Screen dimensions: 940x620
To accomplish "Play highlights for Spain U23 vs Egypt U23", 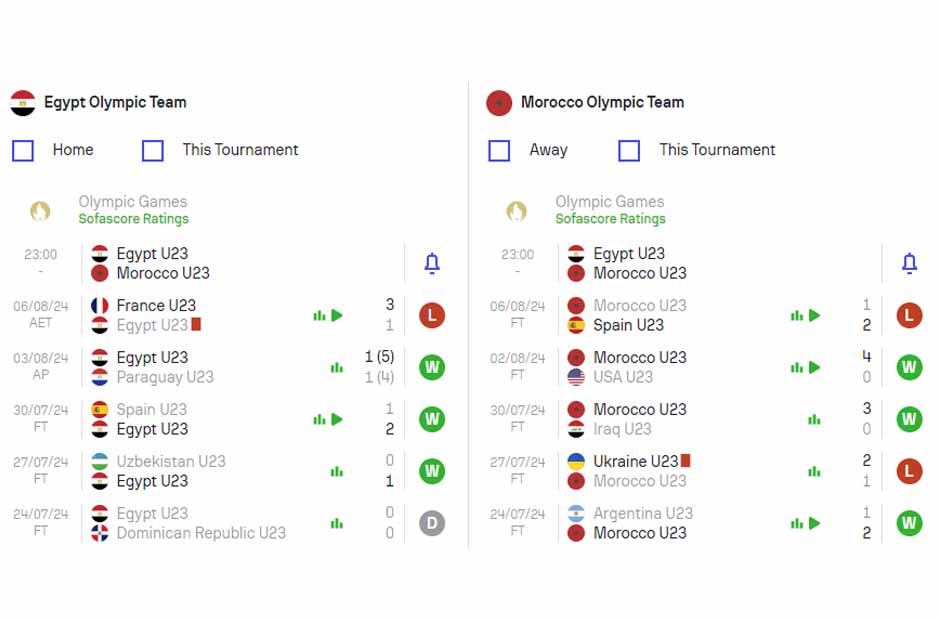I will (x=337, y=419).
